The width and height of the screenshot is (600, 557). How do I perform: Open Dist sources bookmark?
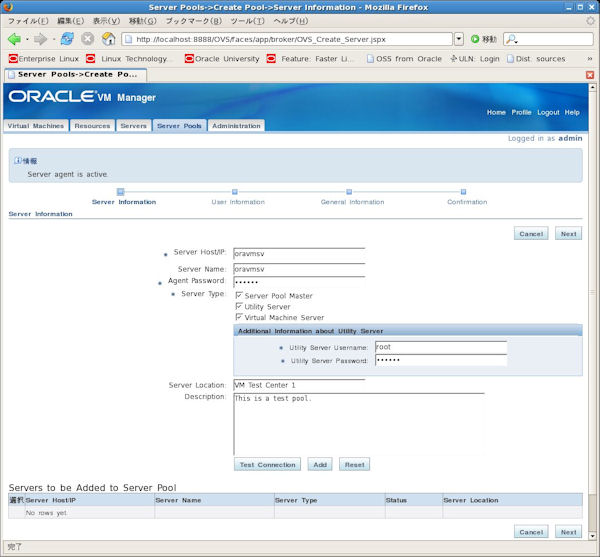(x=536, y=59)
